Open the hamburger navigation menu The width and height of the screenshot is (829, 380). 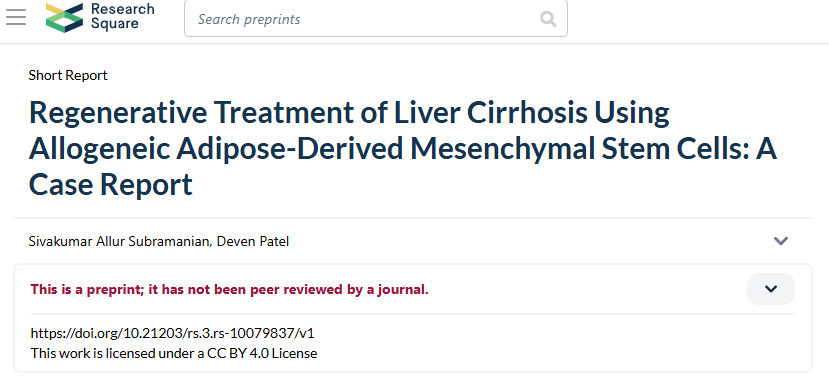pos(16,17)
